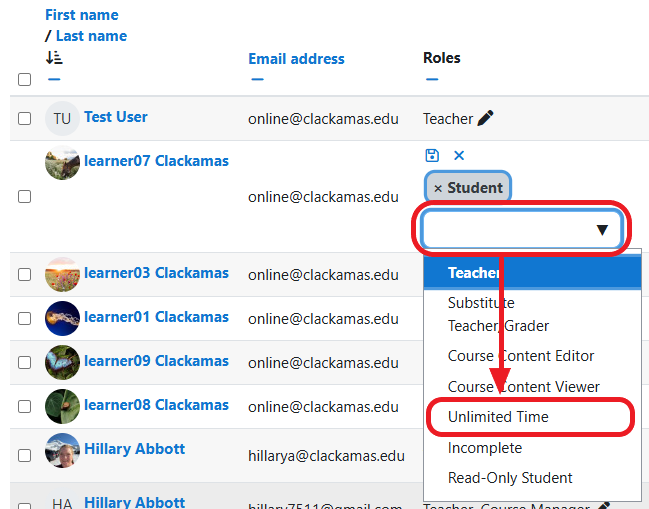Remove Student role tag with its × mark
Image resolution: width=649 pixels, height=509 pixels.
click(x=438, y=188)
